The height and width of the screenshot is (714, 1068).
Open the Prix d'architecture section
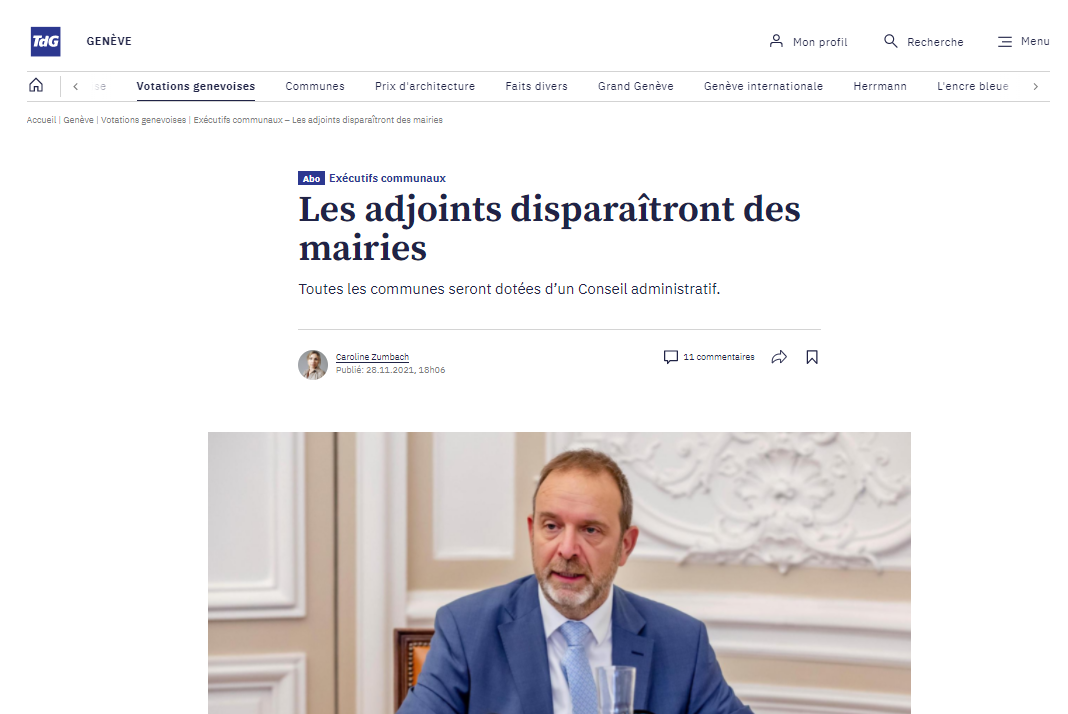425,87
